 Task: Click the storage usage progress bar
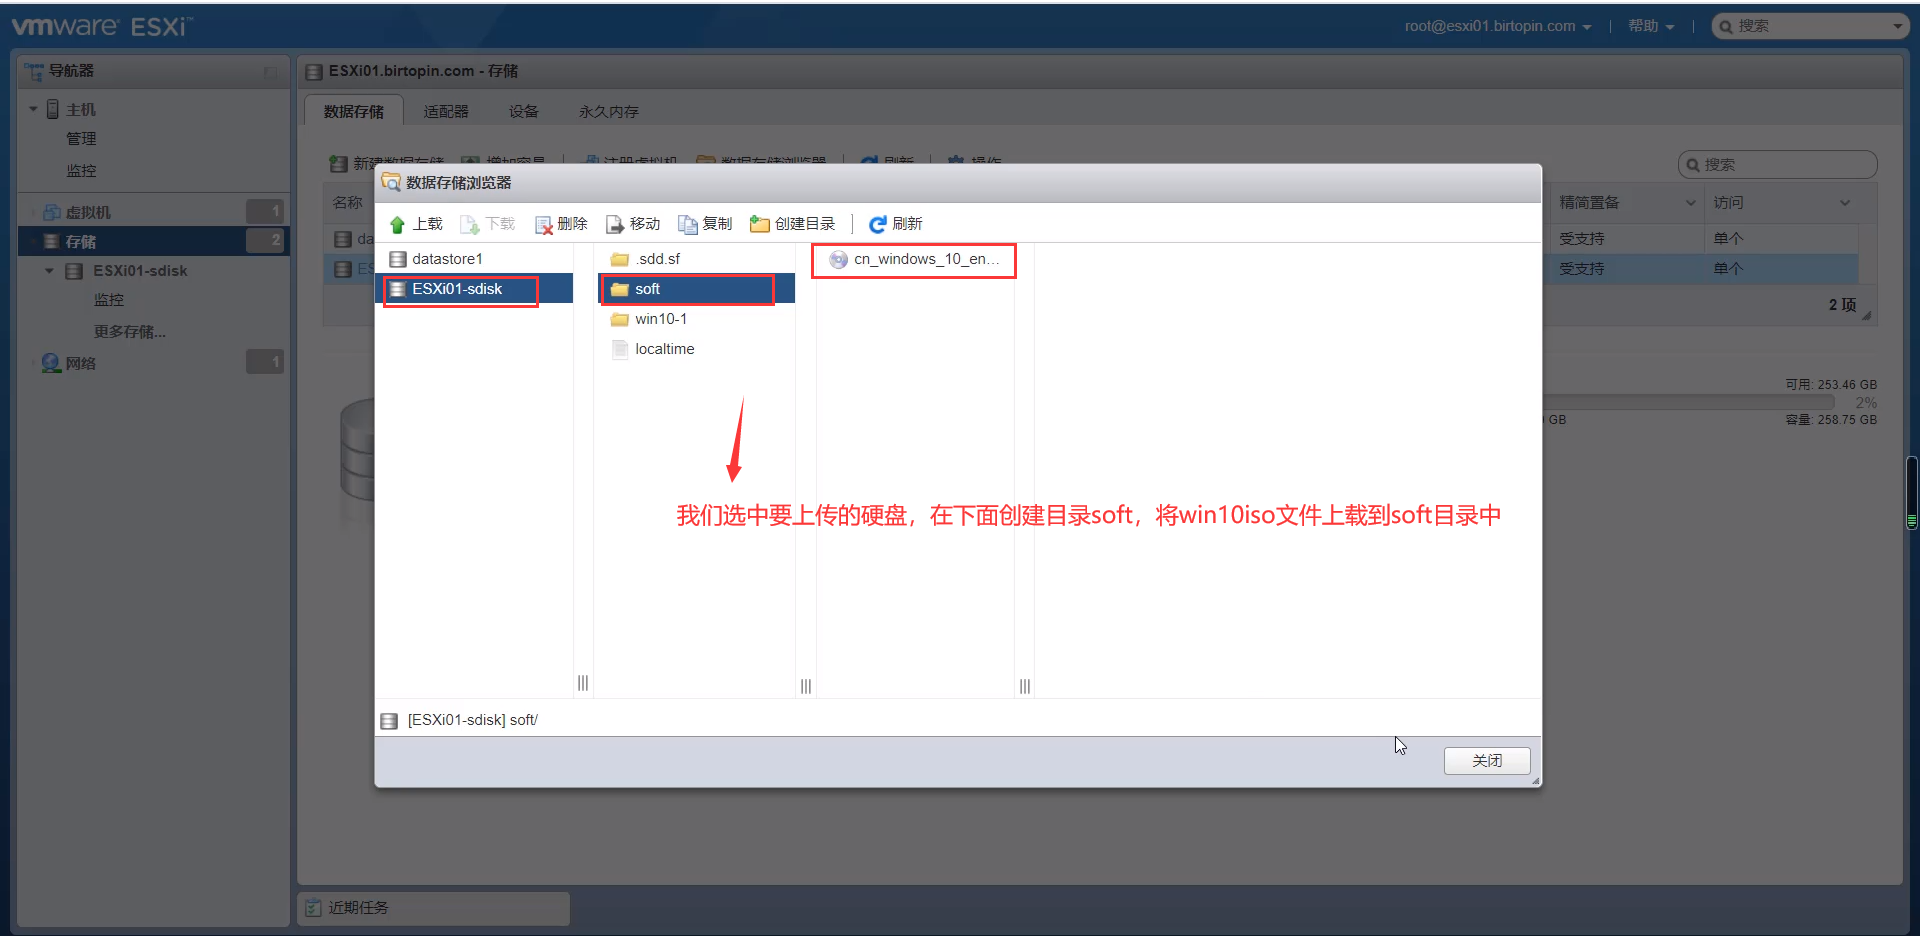[x=1690, y=402]
